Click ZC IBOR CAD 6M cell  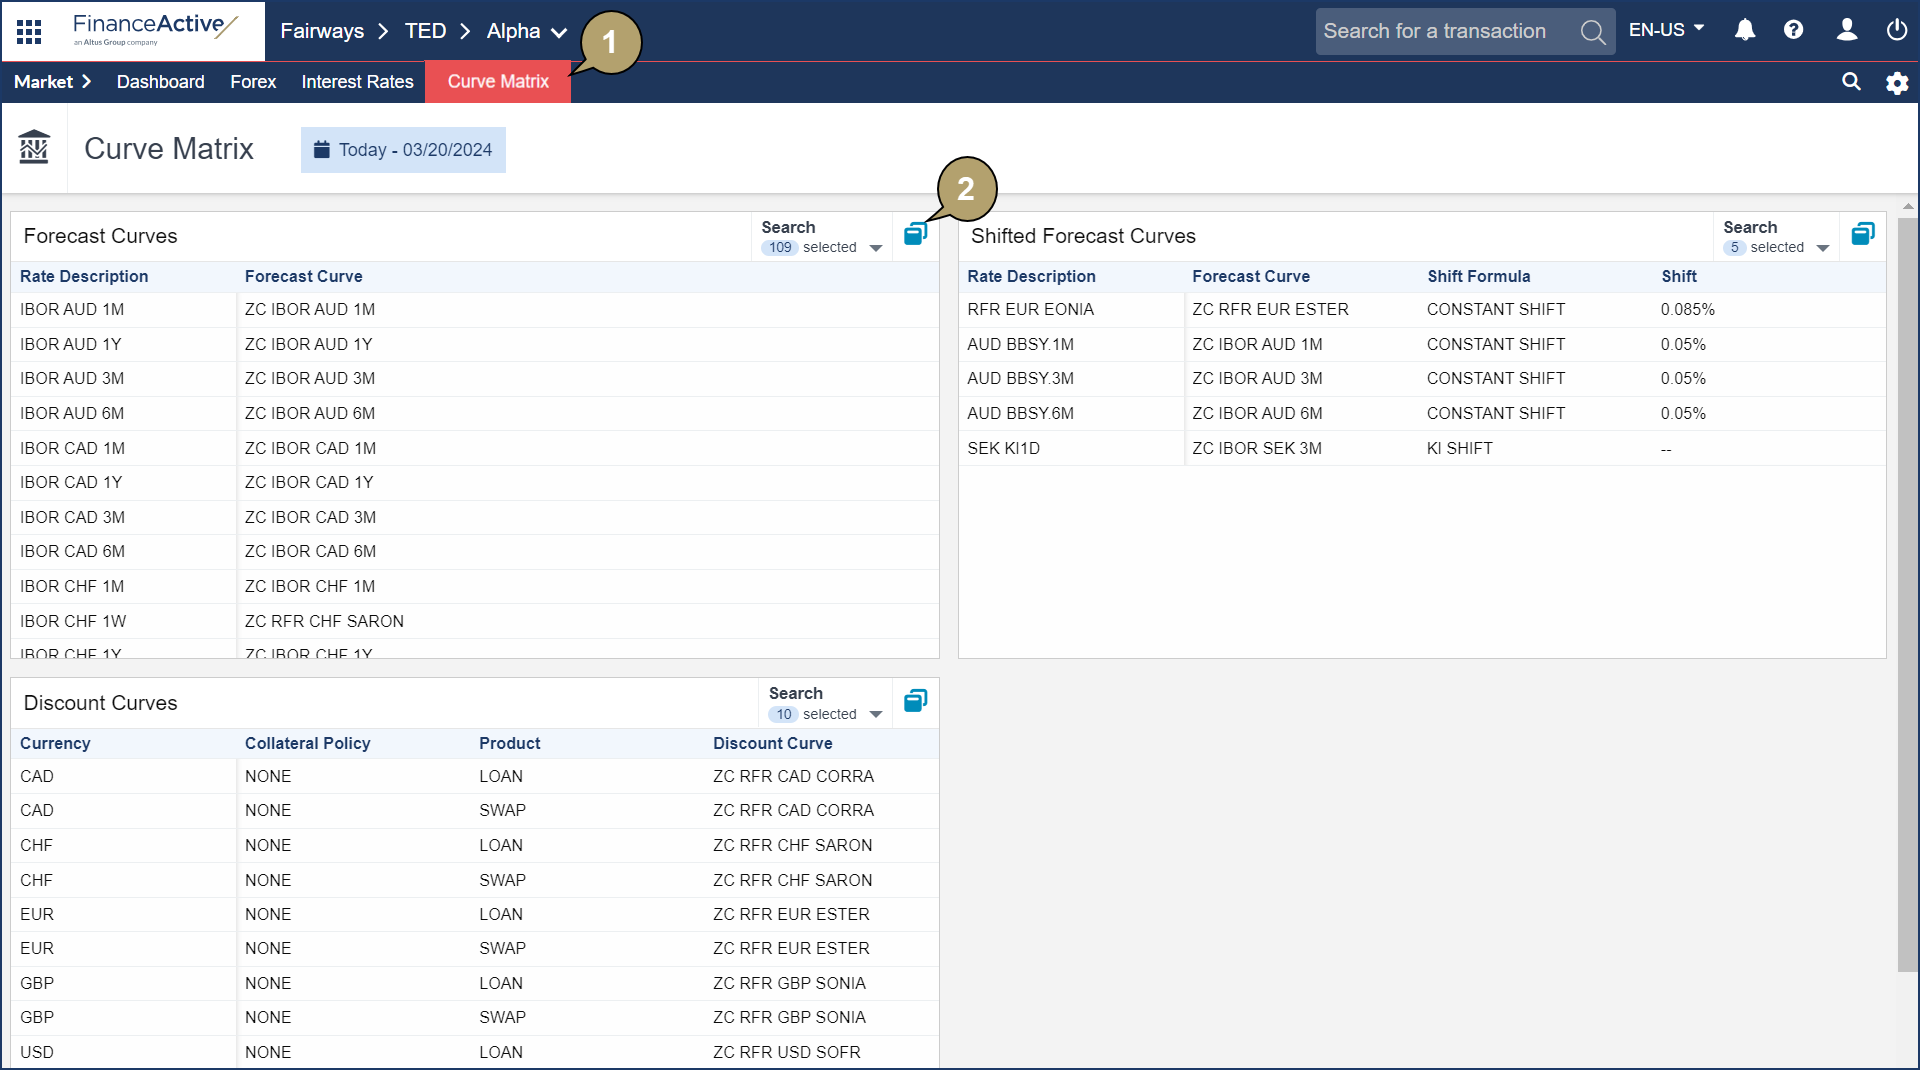310,551
